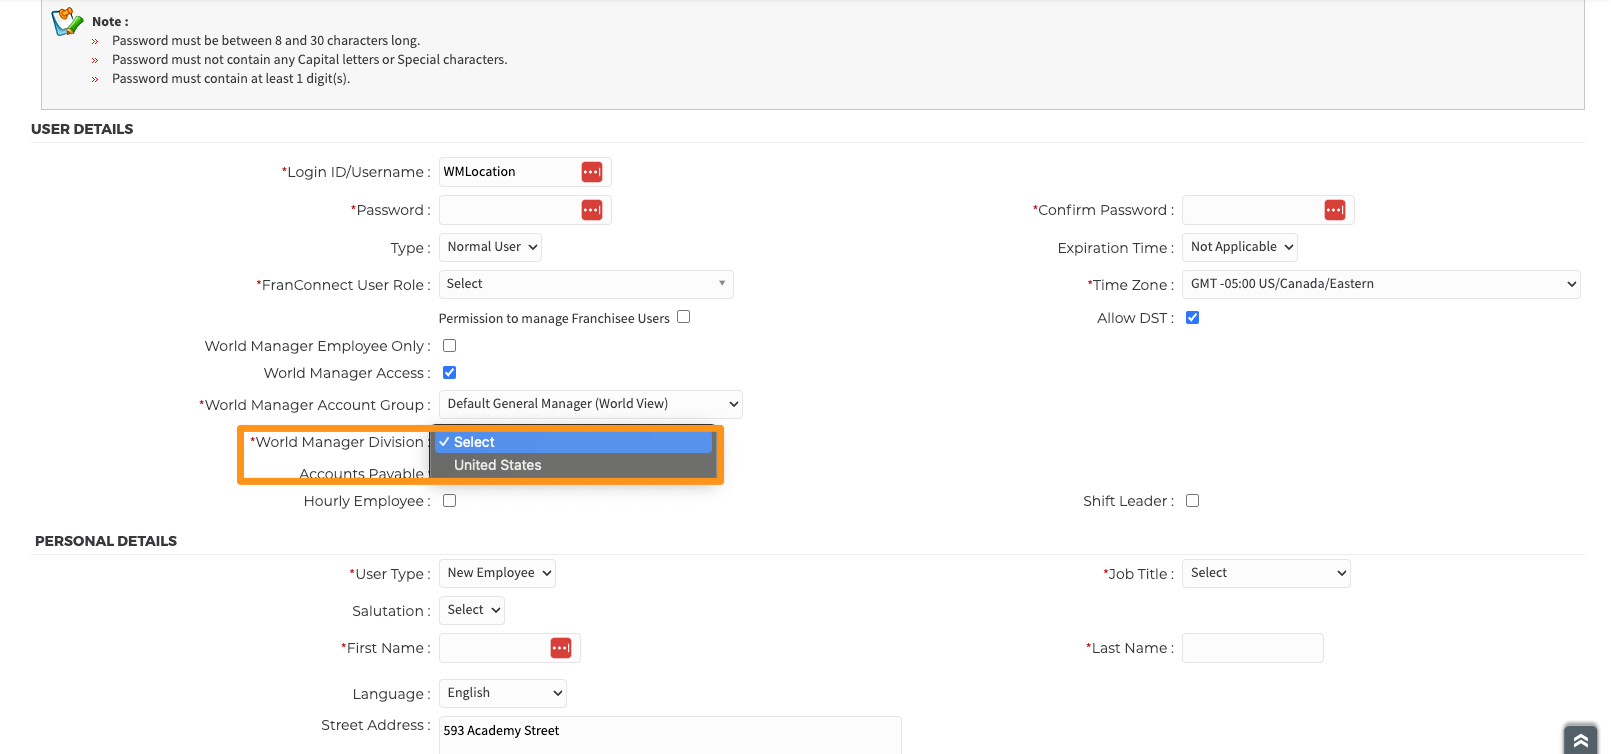Image resolution: width=1611 pixels, height=754 pixels.
Task: Click into the First Name field
Action: 510,648
